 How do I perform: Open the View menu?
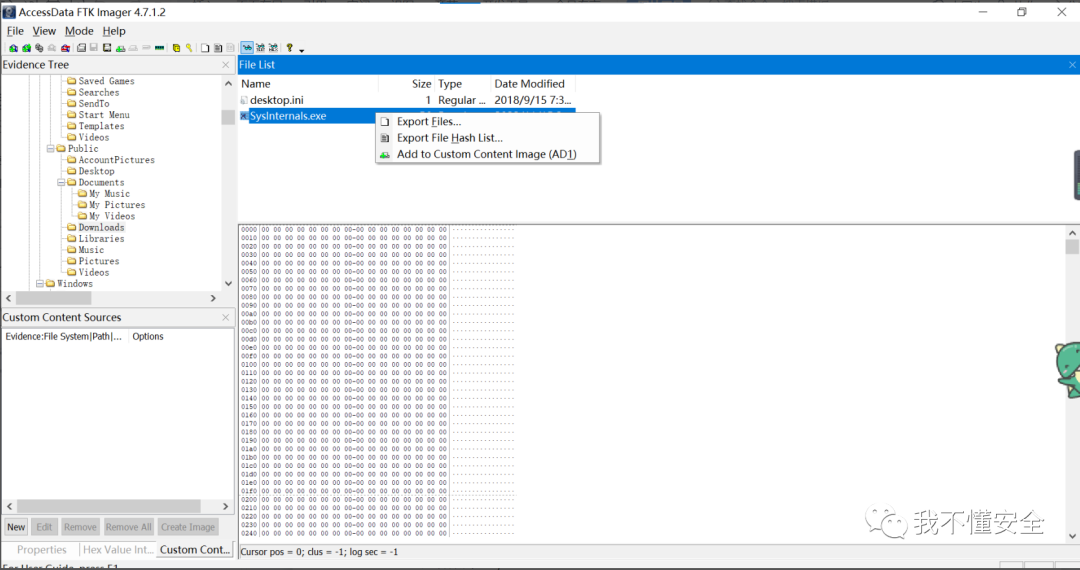coord(44,31)
